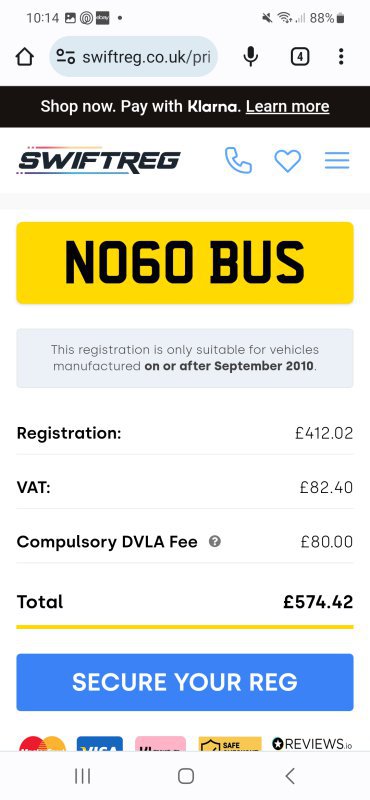Open Chrome three-dot overflow menu
Viewport: 370px width, 800px height.
pos(341,57)
